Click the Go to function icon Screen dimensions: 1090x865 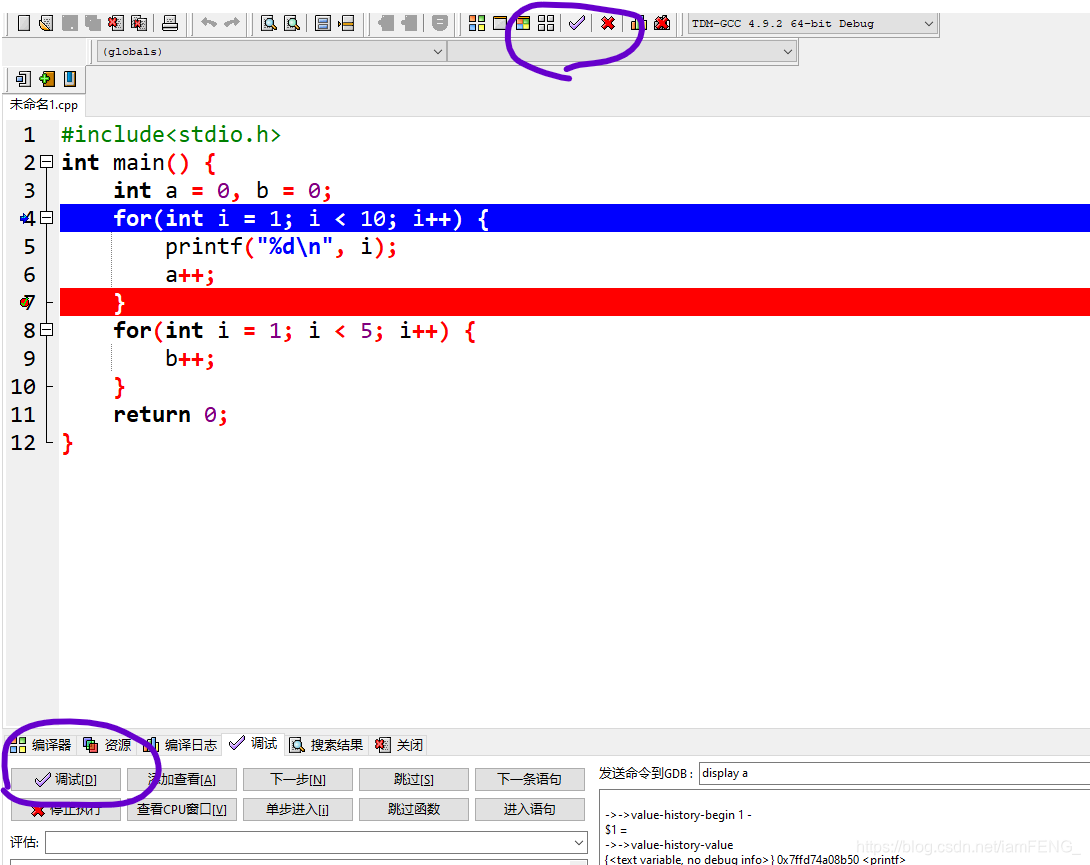(323, 24)
